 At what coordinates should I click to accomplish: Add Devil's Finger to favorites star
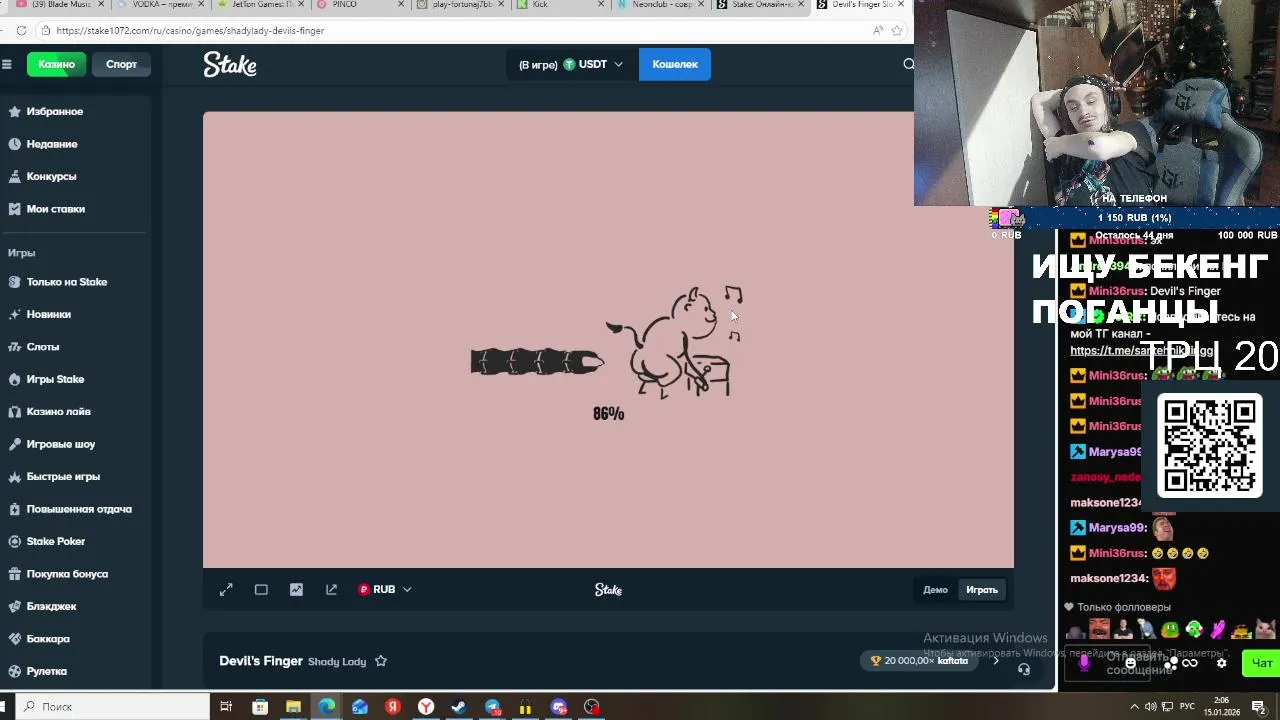pyautogui.click(x=380, y=661)
